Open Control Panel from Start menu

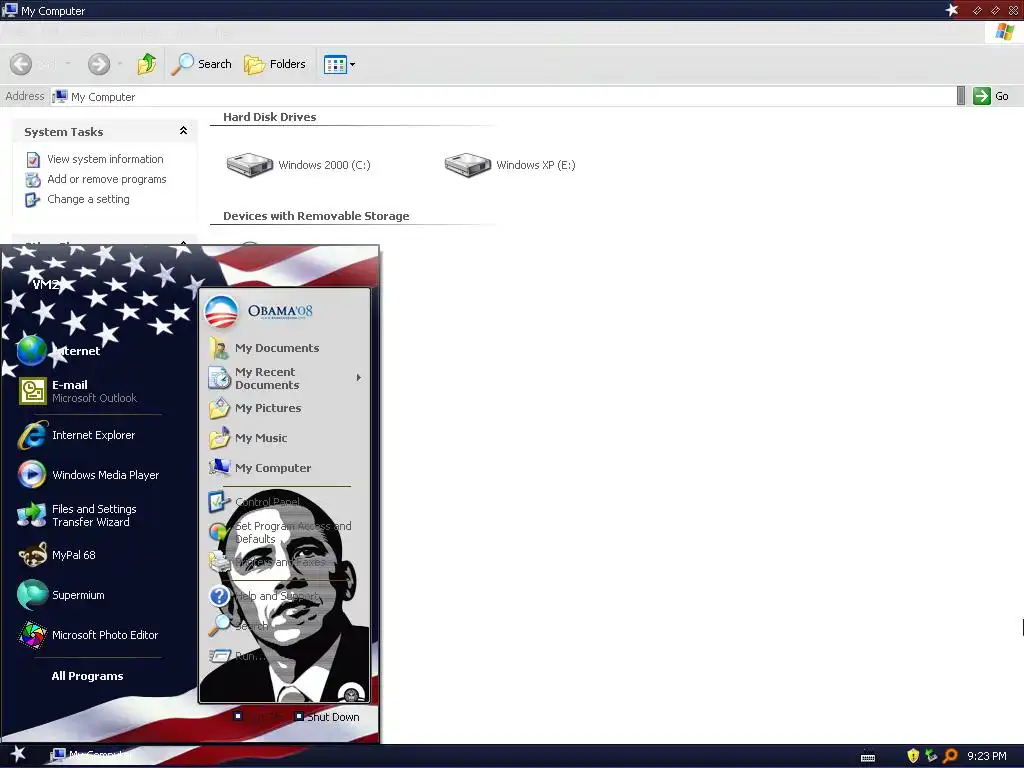[x=255, y=502]
